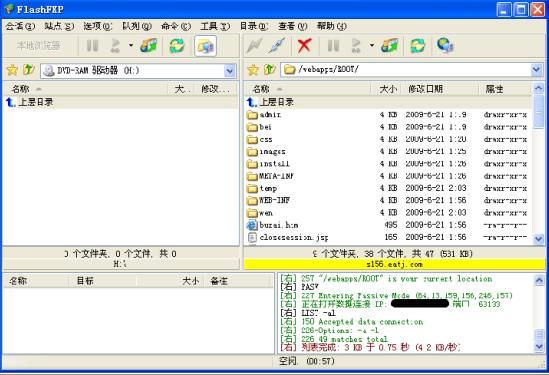Click the yellow s156.eatj.com status bar
549x375 pixels.
click(394, 264)
